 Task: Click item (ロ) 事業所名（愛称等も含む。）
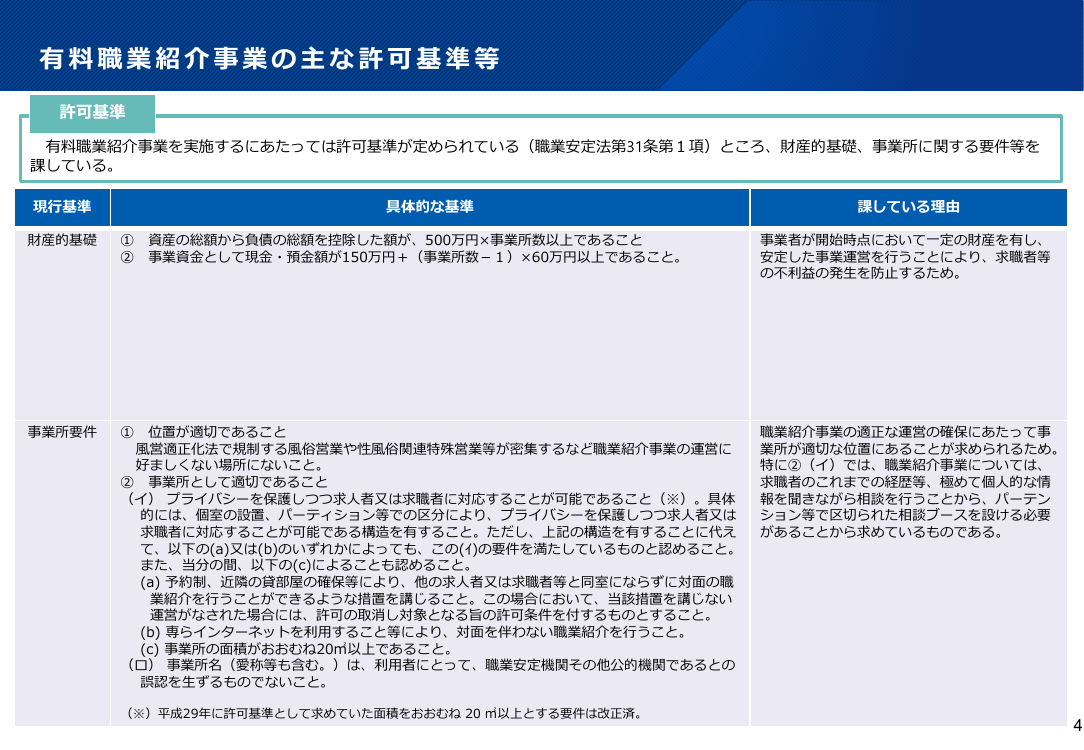click(x=431, y=673)
